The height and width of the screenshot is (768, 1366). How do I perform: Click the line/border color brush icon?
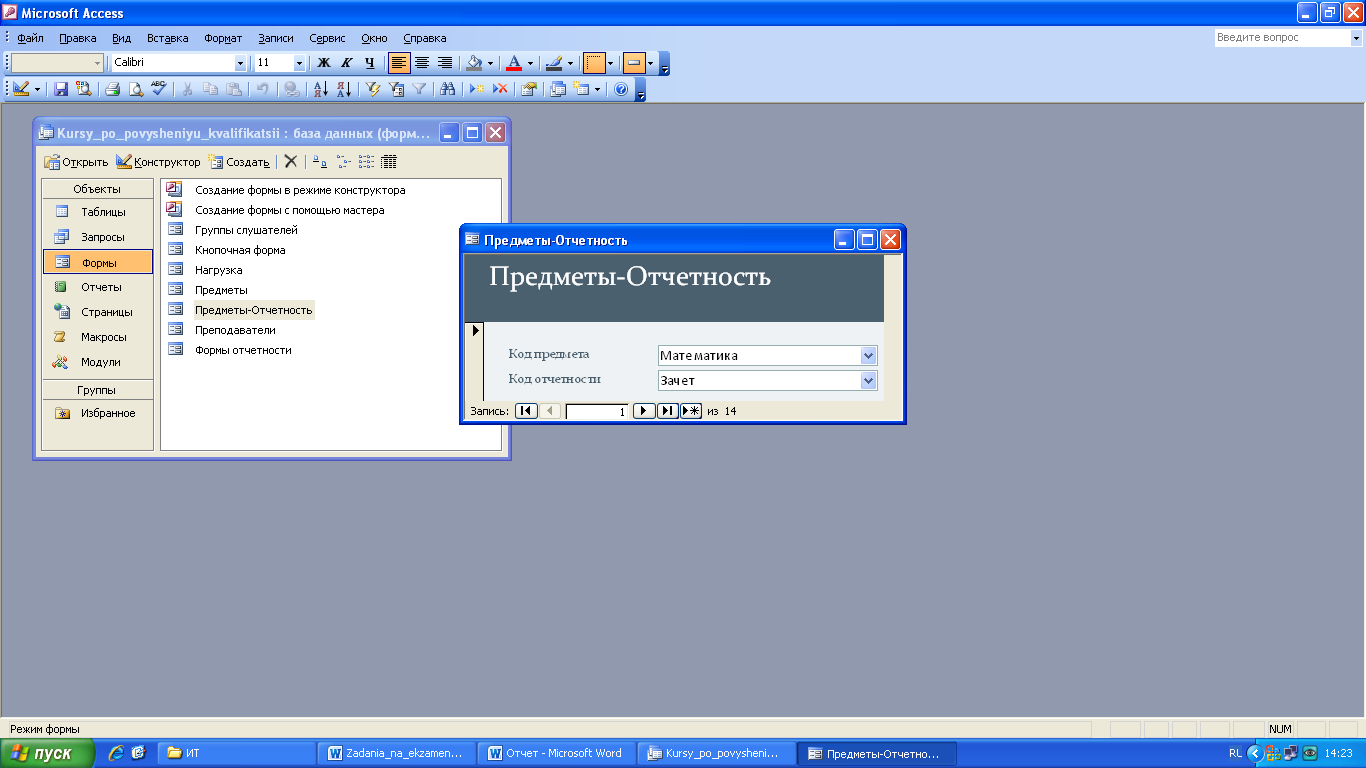tap(553, 63)
